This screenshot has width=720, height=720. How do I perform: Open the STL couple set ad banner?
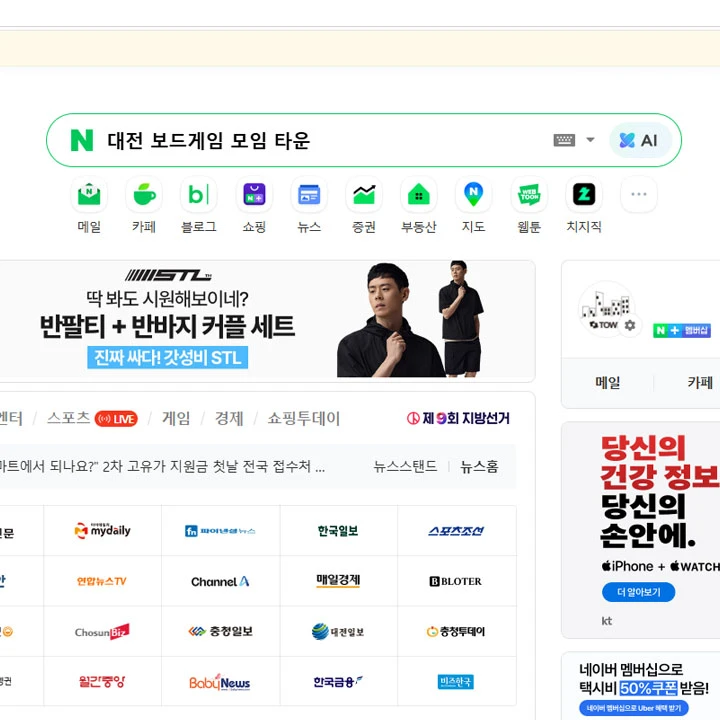[266, 321]
